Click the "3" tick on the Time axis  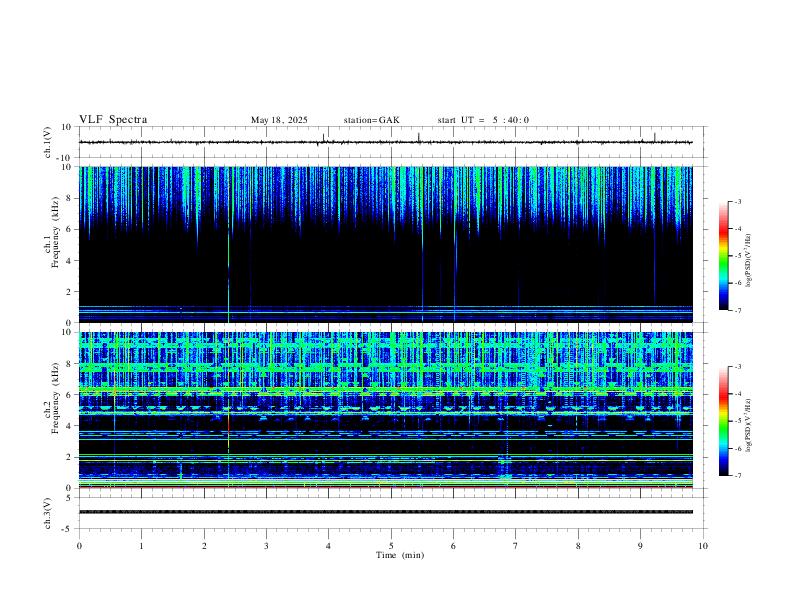pyautogui.click(x=266, y=546)
